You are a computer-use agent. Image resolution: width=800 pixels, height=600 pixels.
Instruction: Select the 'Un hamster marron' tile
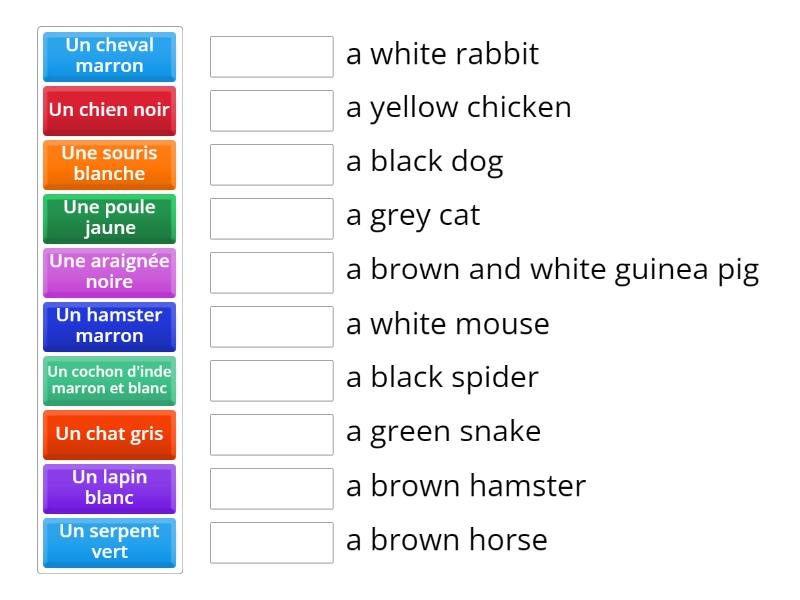click(x=109, y=327)
